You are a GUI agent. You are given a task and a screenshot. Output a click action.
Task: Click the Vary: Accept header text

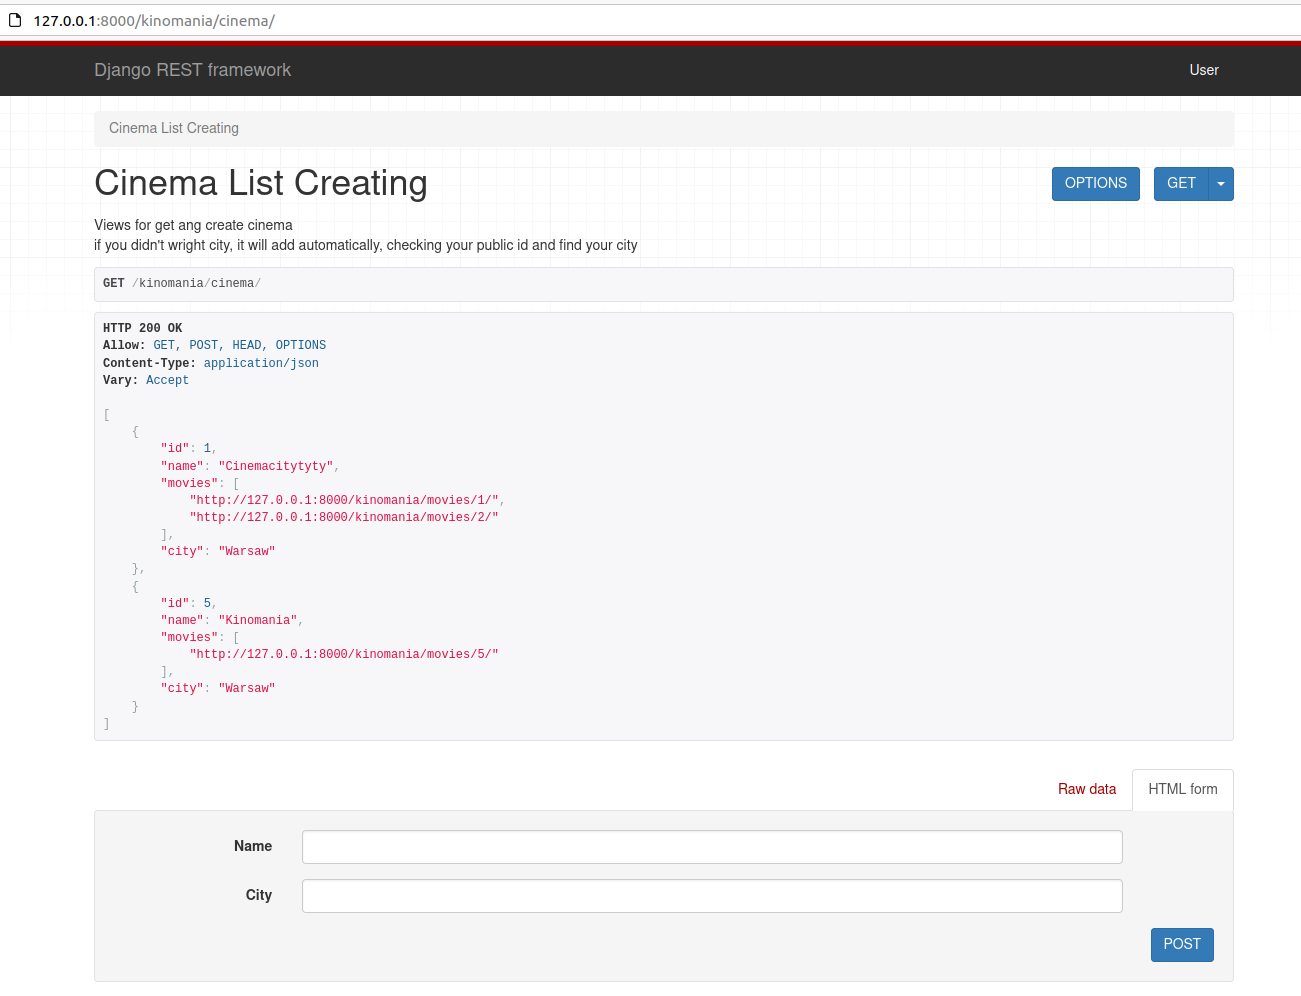tap(146, 380)
